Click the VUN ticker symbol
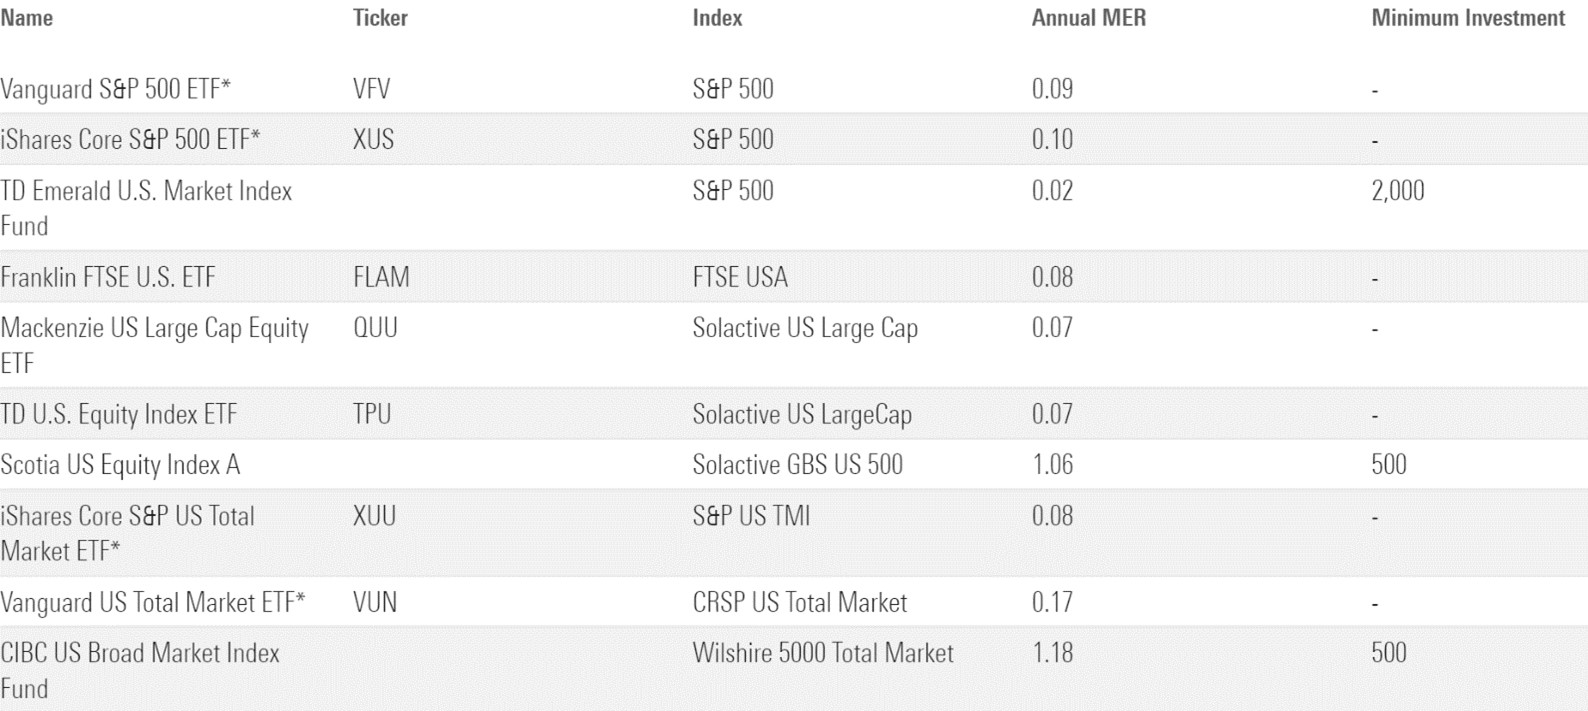This screenshot has width=1588, height=711. (x=375, y=603)
